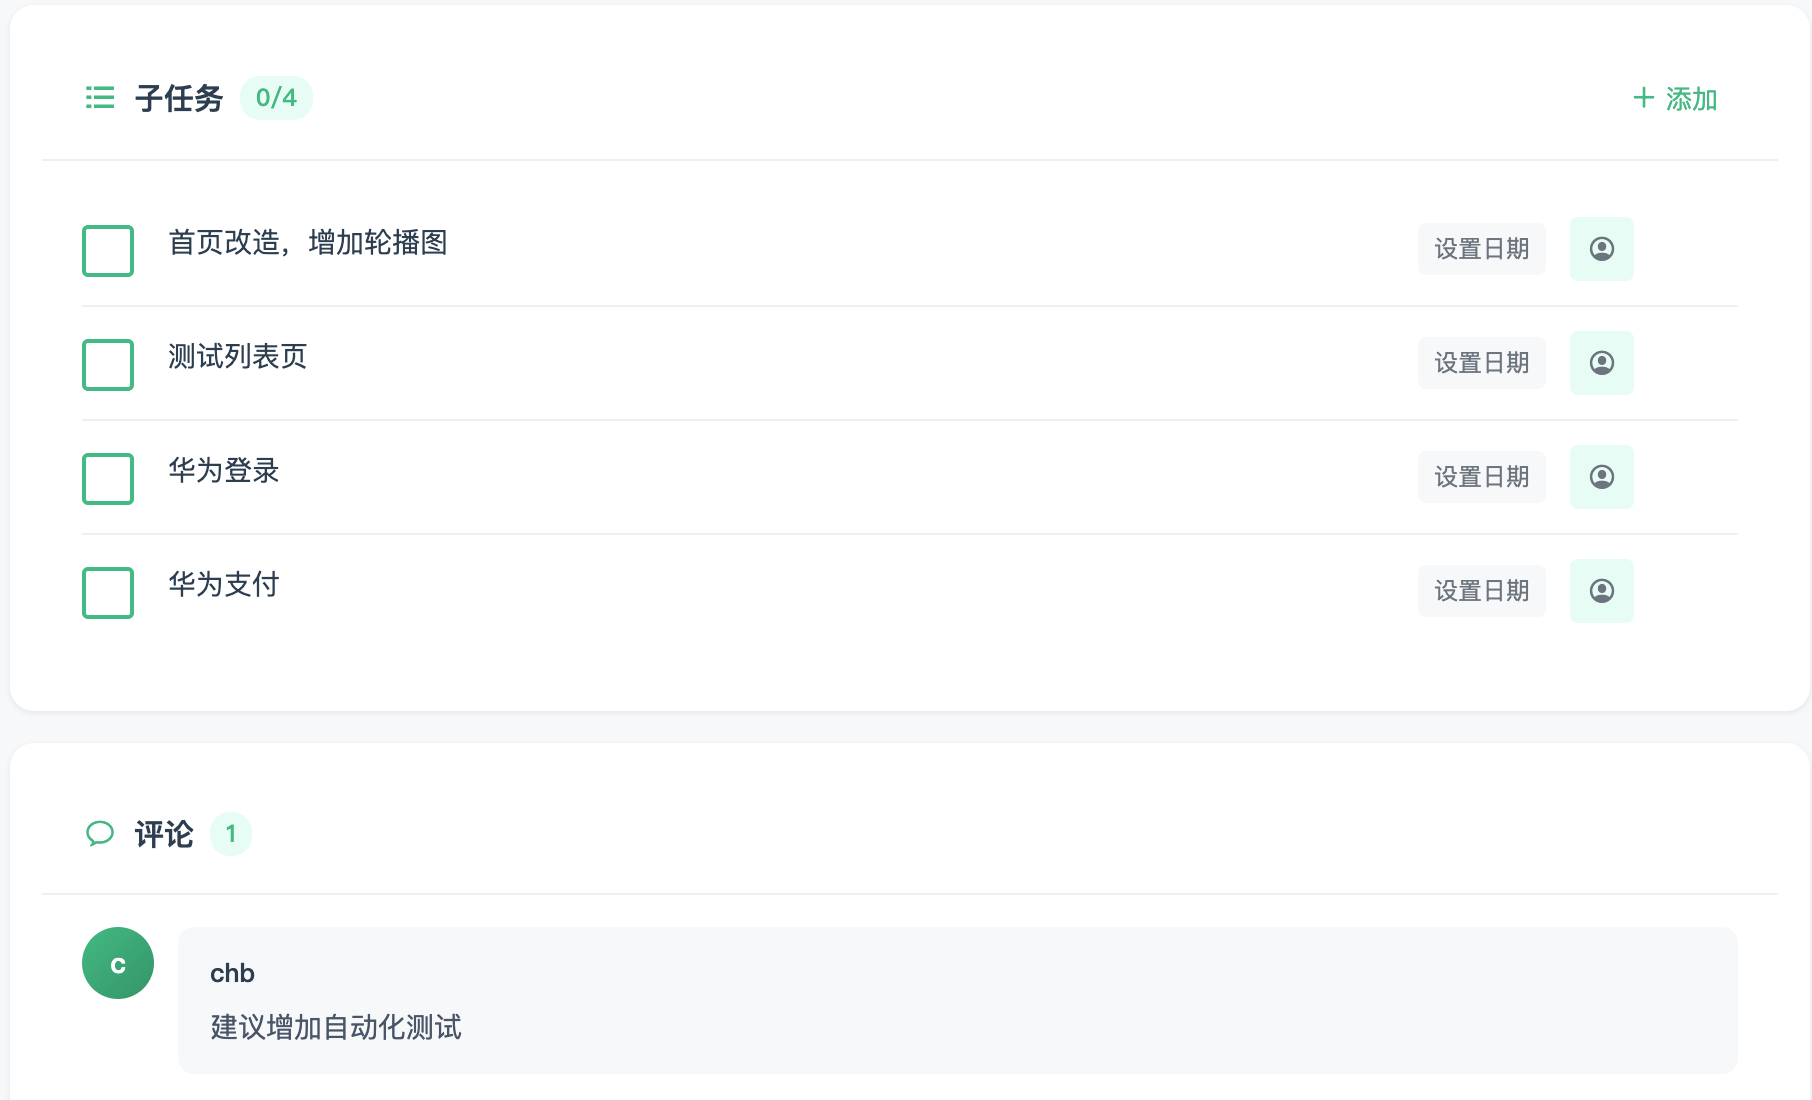Click the comment bubble icon

tap(100, 833)
